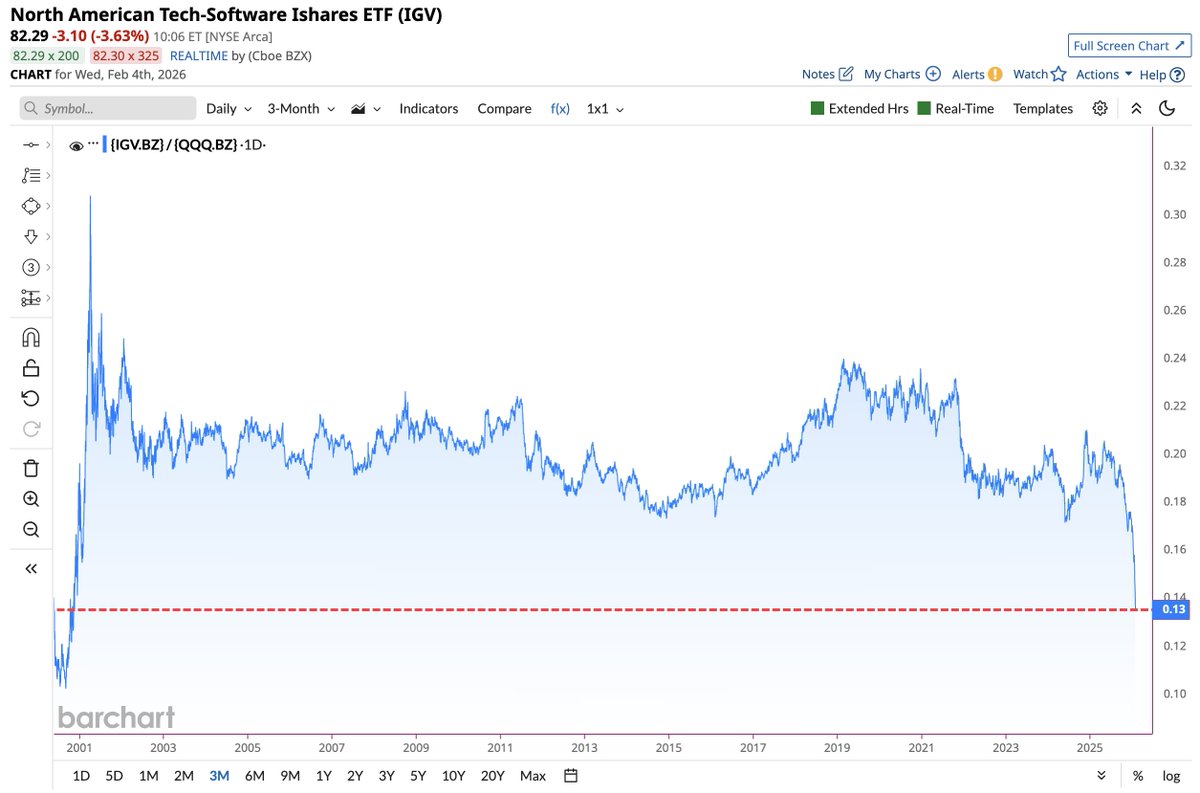Select the crosshair line drawing tool
The image size is (1200, 793).
tap(30, 145)
